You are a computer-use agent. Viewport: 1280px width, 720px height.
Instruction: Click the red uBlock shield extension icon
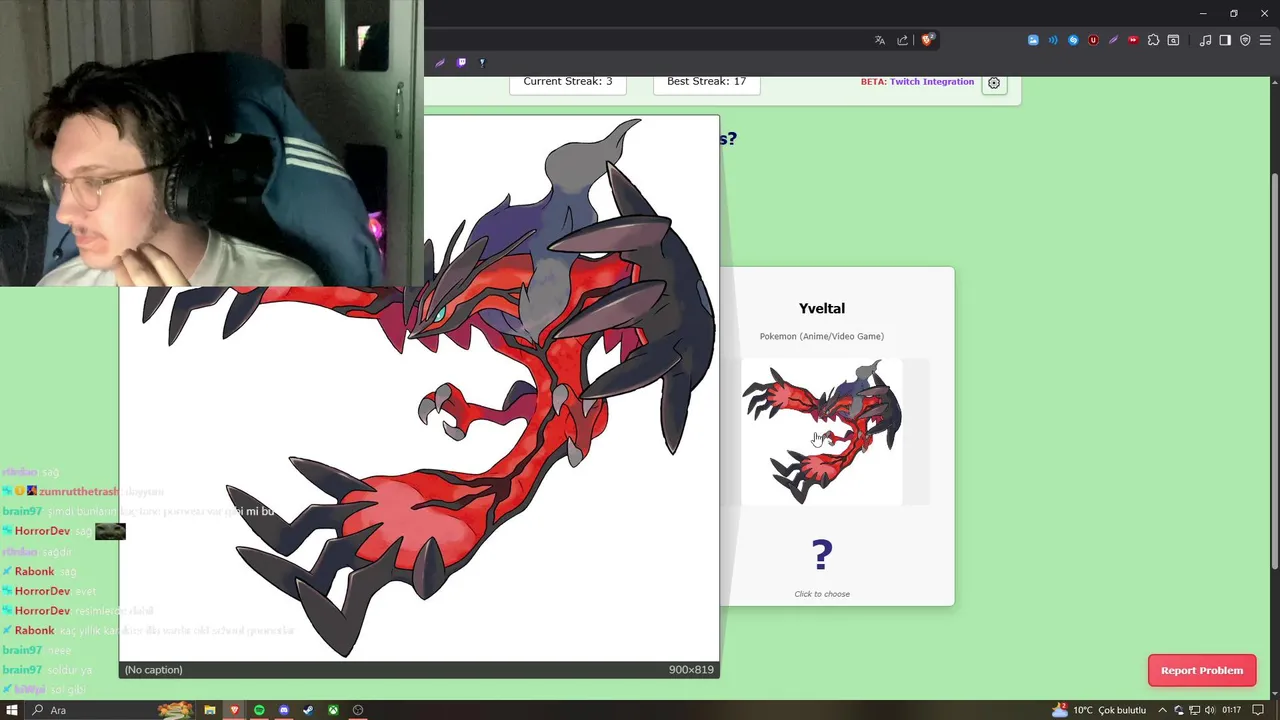(1093, 40)
